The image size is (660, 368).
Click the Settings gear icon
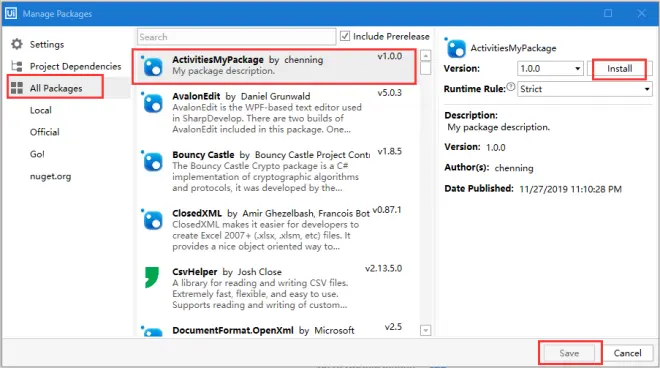click(17, 44)
